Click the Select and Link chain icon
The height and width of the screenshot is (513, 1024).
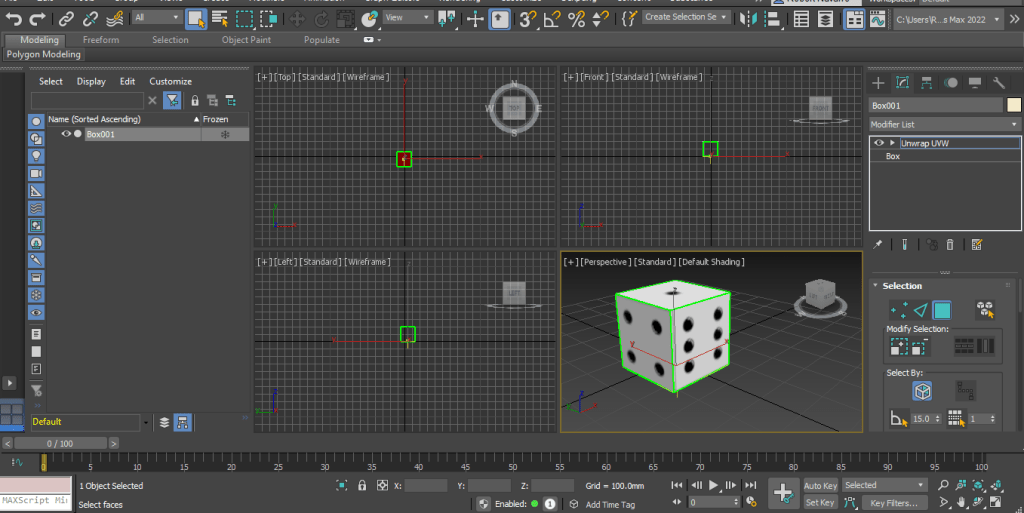point(65,18)
